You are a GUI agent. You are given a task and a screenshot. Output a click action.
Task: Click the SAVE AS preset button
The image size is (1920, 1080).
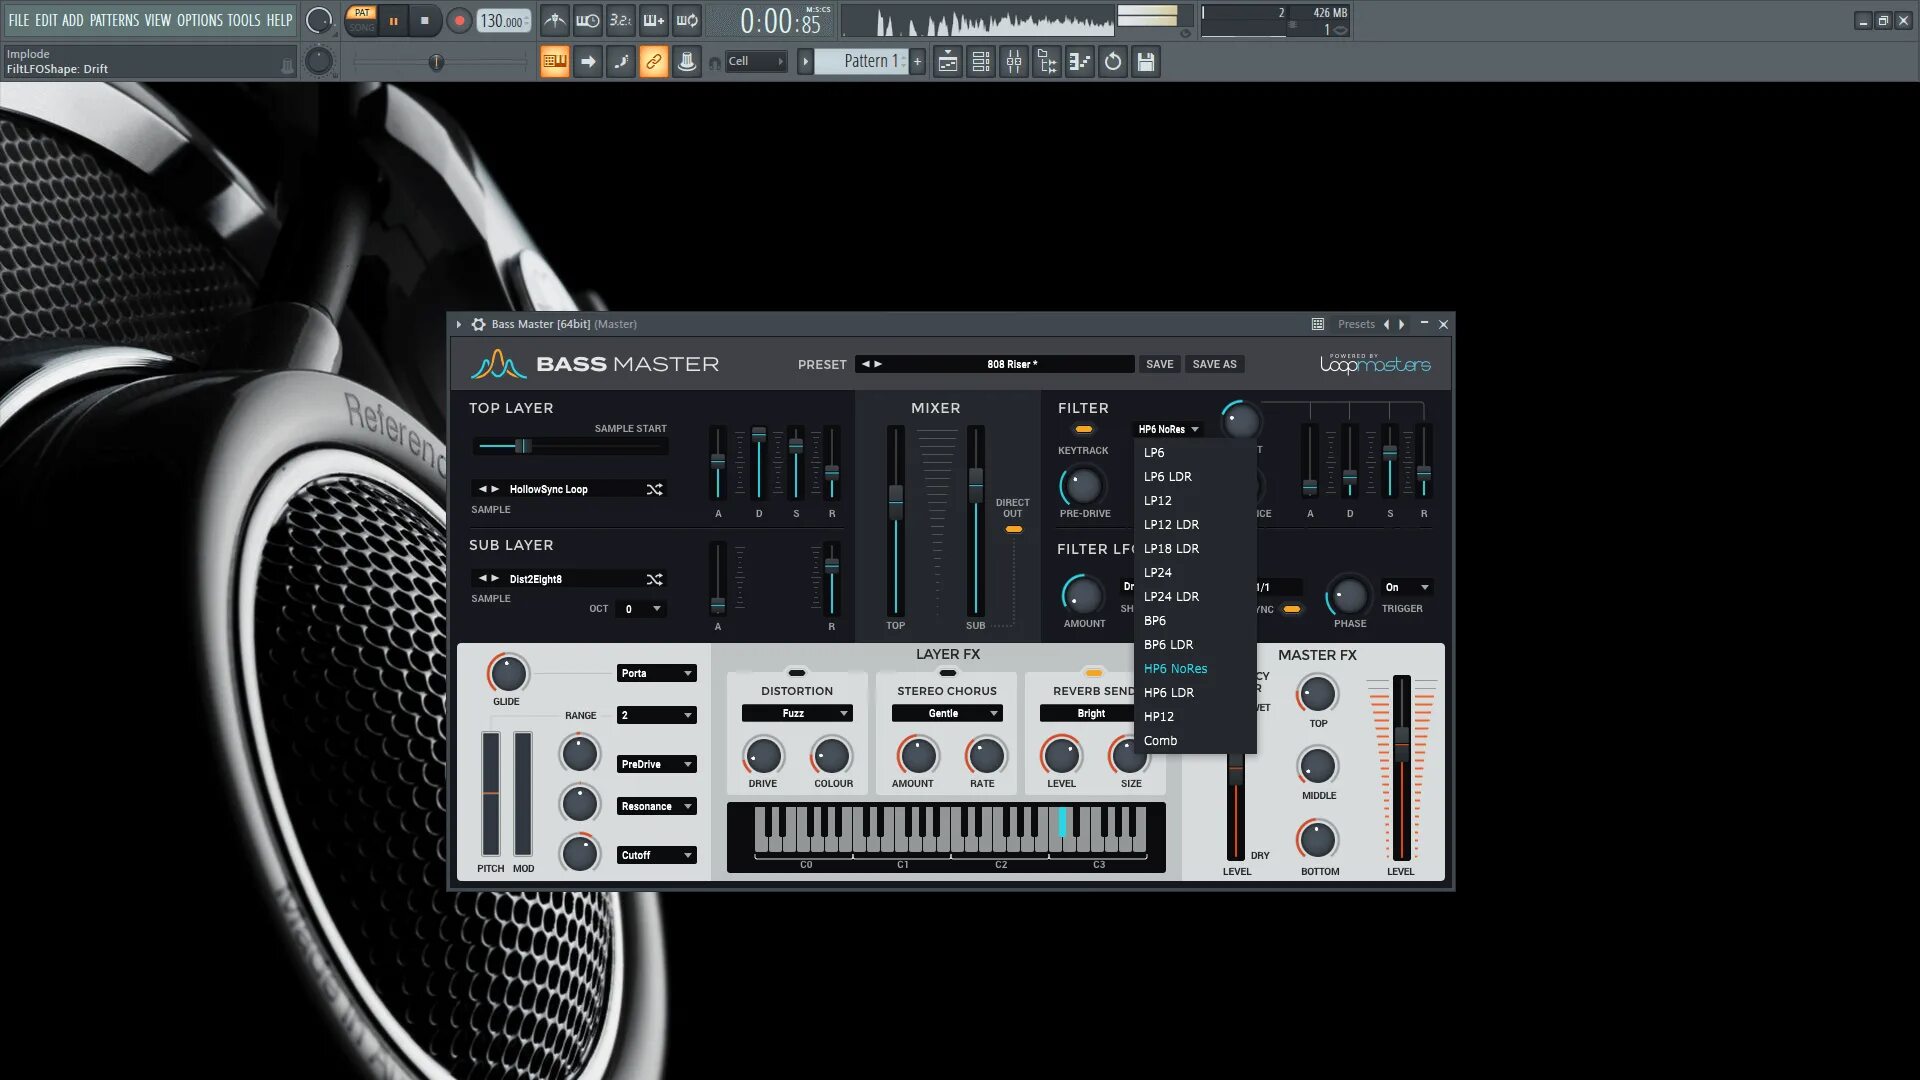point(1214,364)
